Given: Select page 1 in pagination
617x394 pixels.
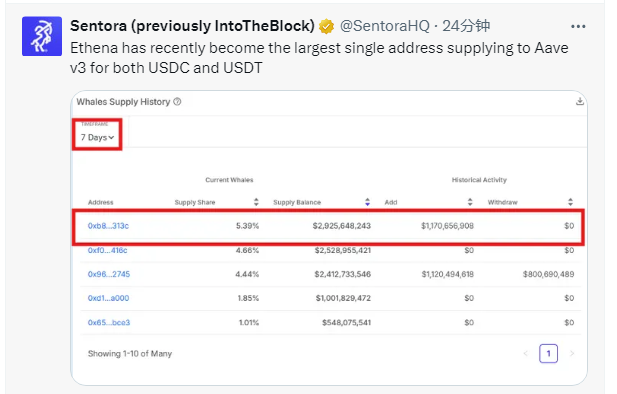Looking at the screenshot, I should (x=548, y=353).
